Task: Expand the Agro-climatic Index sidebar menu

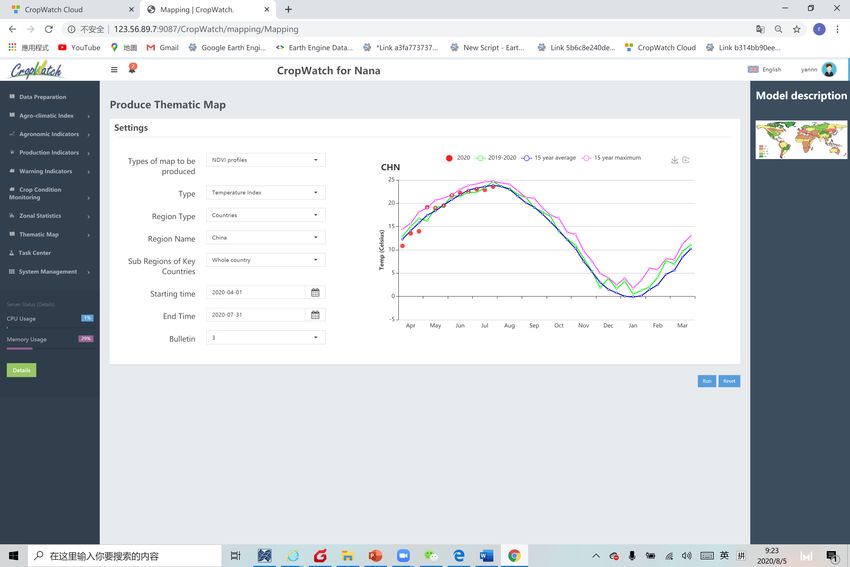Action: 49,115
